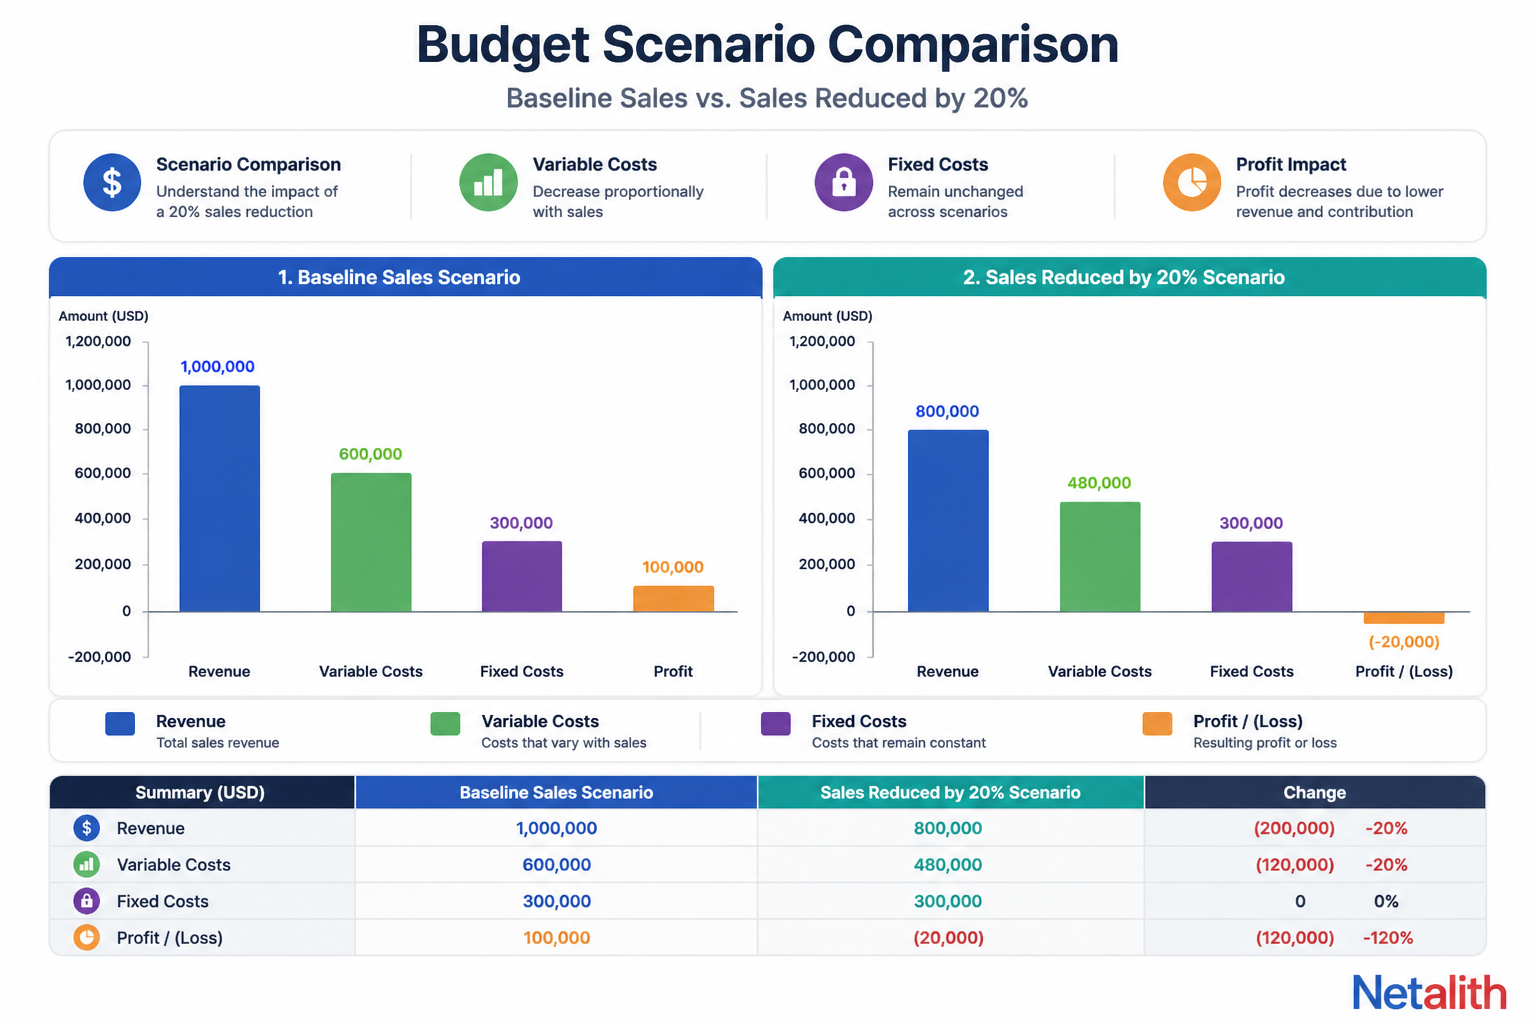
Task: Click the 300,000 baseline cell in Fixed Costs row
Action: pyautogui.click(x=556, y=901)
